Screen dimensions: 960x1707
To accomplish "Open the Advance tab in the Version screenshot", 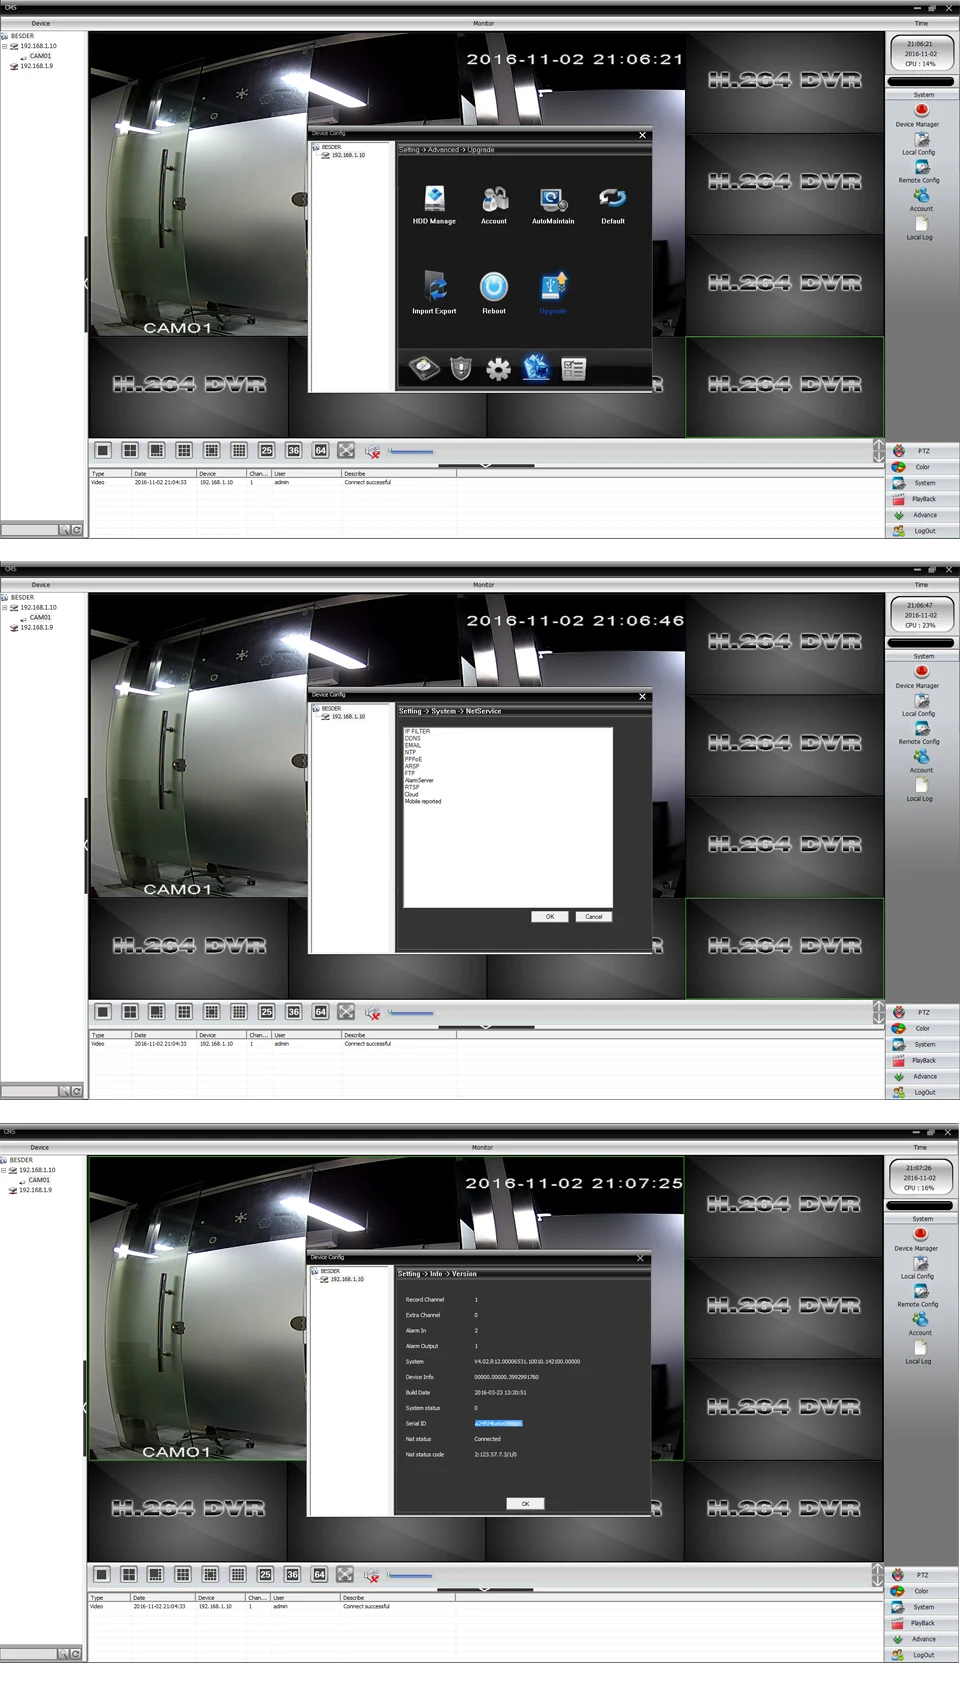I will point(922,1639).
